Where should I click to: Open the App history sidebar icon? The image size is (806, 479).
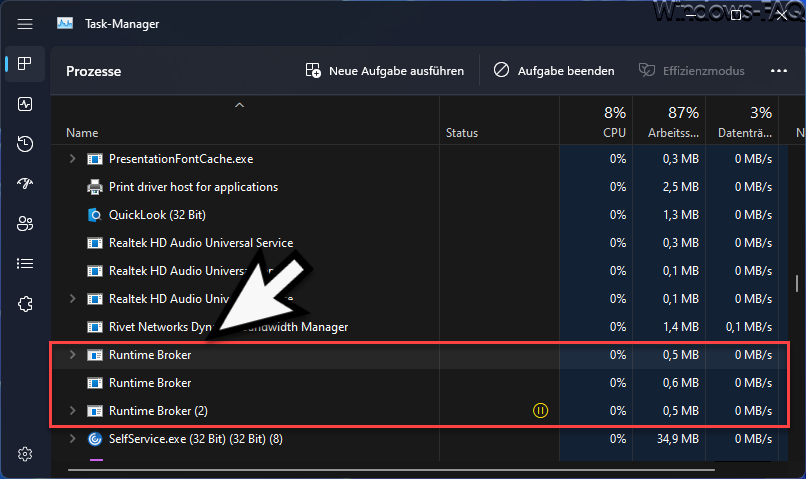pos(25,144)
